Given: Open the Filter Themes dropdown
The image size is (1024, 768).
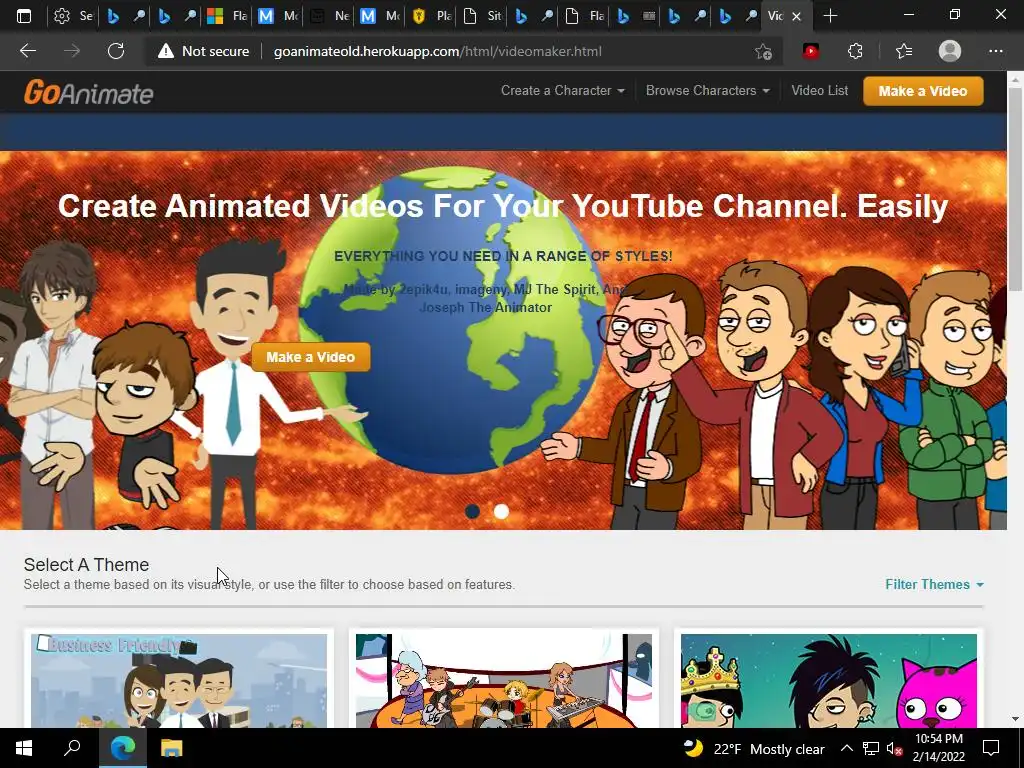Looking at the screenshot, I should [x=934, y=584].
